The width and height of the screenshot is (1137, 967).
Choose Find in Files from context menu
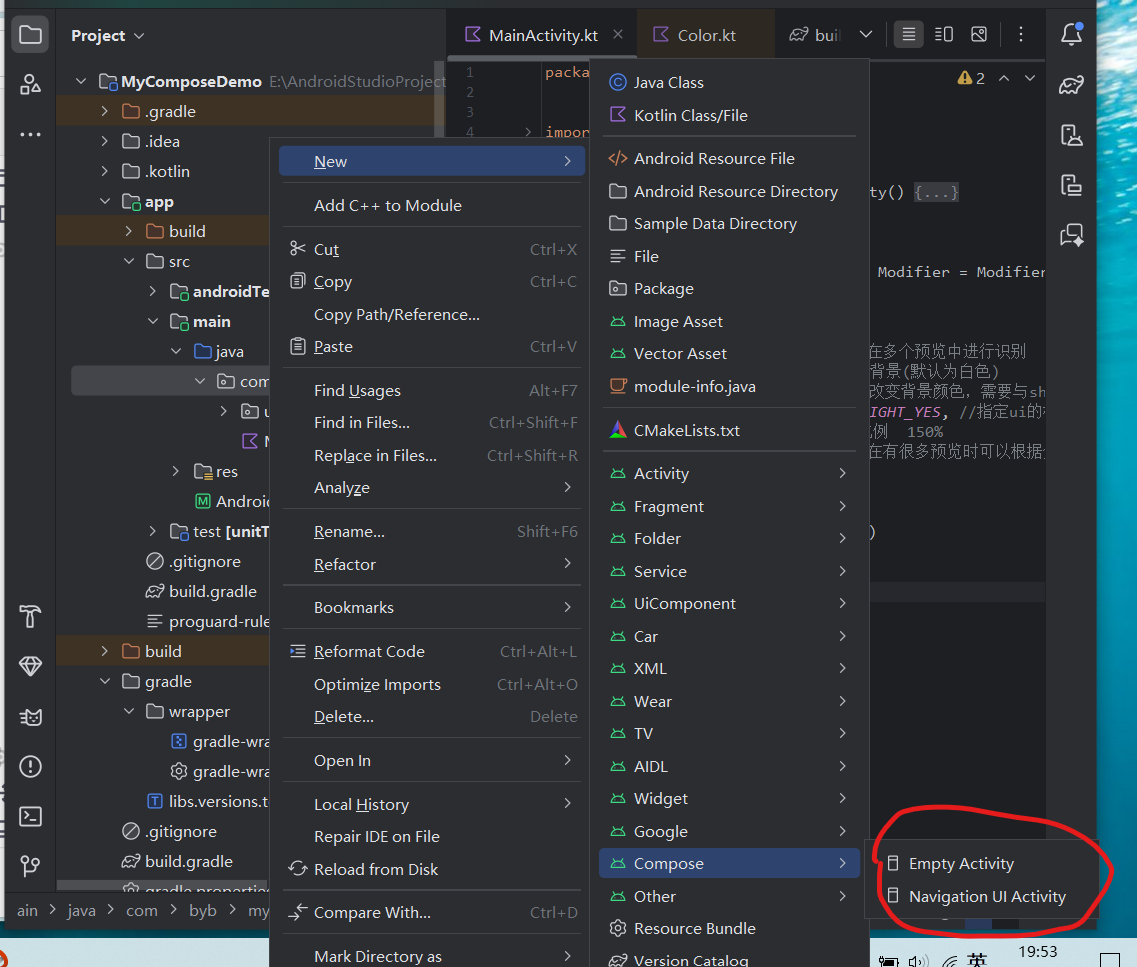click(431, 423)
